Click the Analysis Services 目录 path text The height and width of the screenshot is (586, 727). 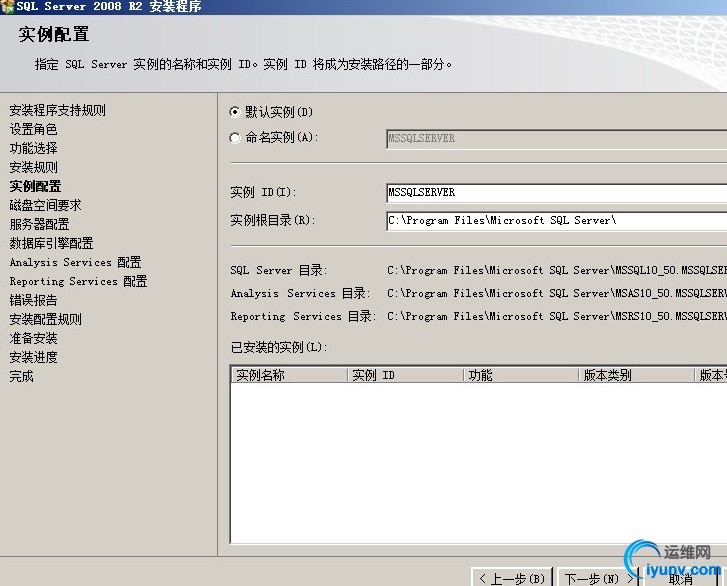(557, 293)
